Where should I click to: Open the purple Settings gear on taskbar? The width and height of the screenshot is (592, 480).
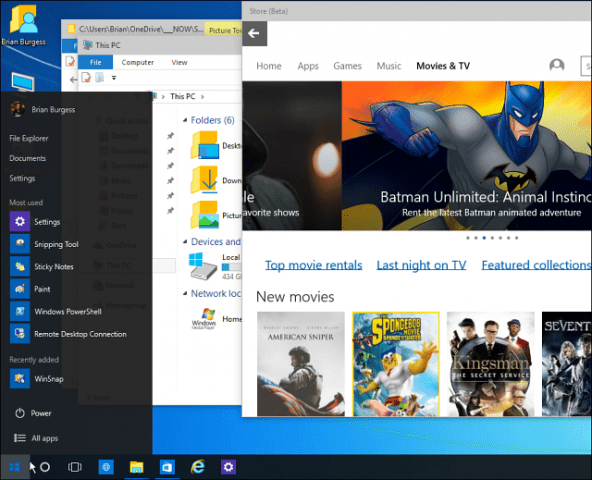(x=228, y=467)
